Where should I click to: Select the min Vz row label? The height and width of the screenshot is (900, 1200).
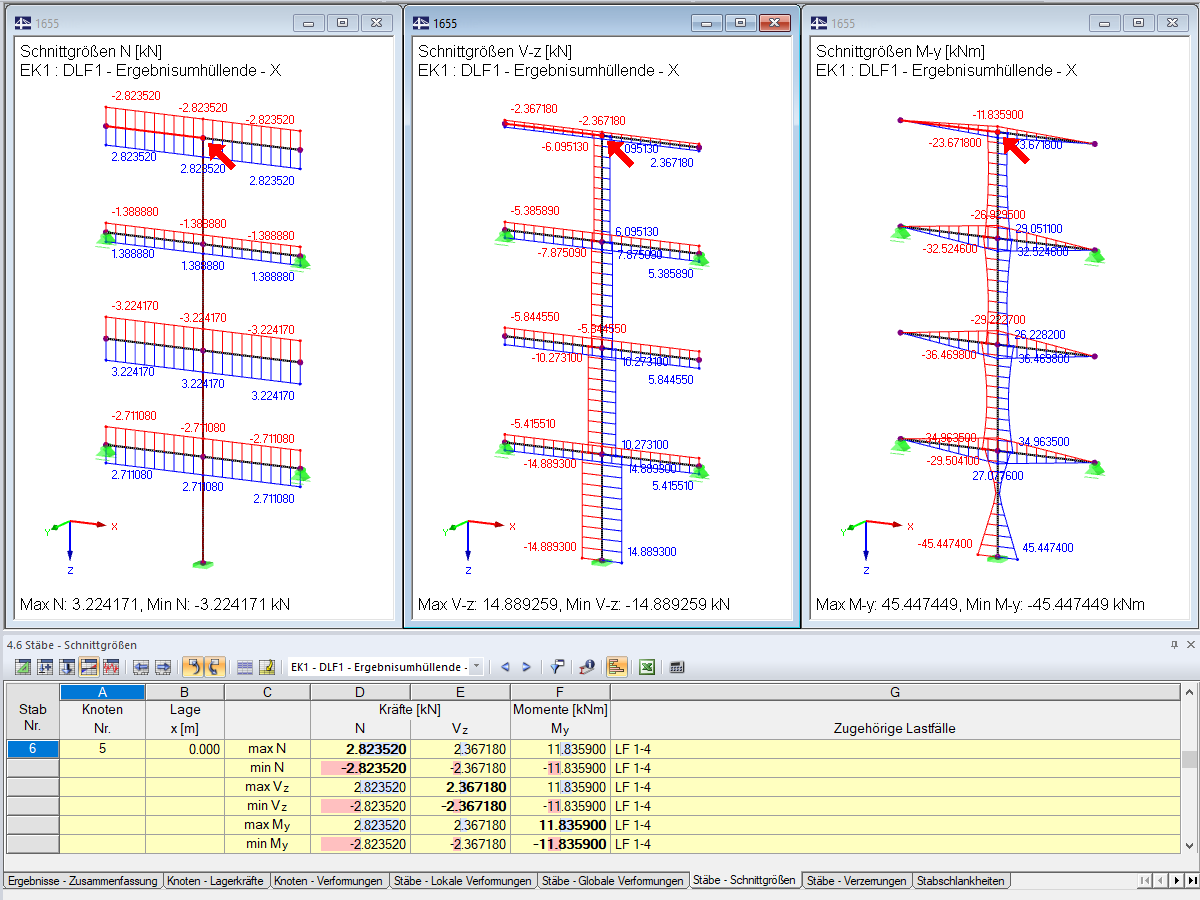pyautogui.click(x=267, y=805)
